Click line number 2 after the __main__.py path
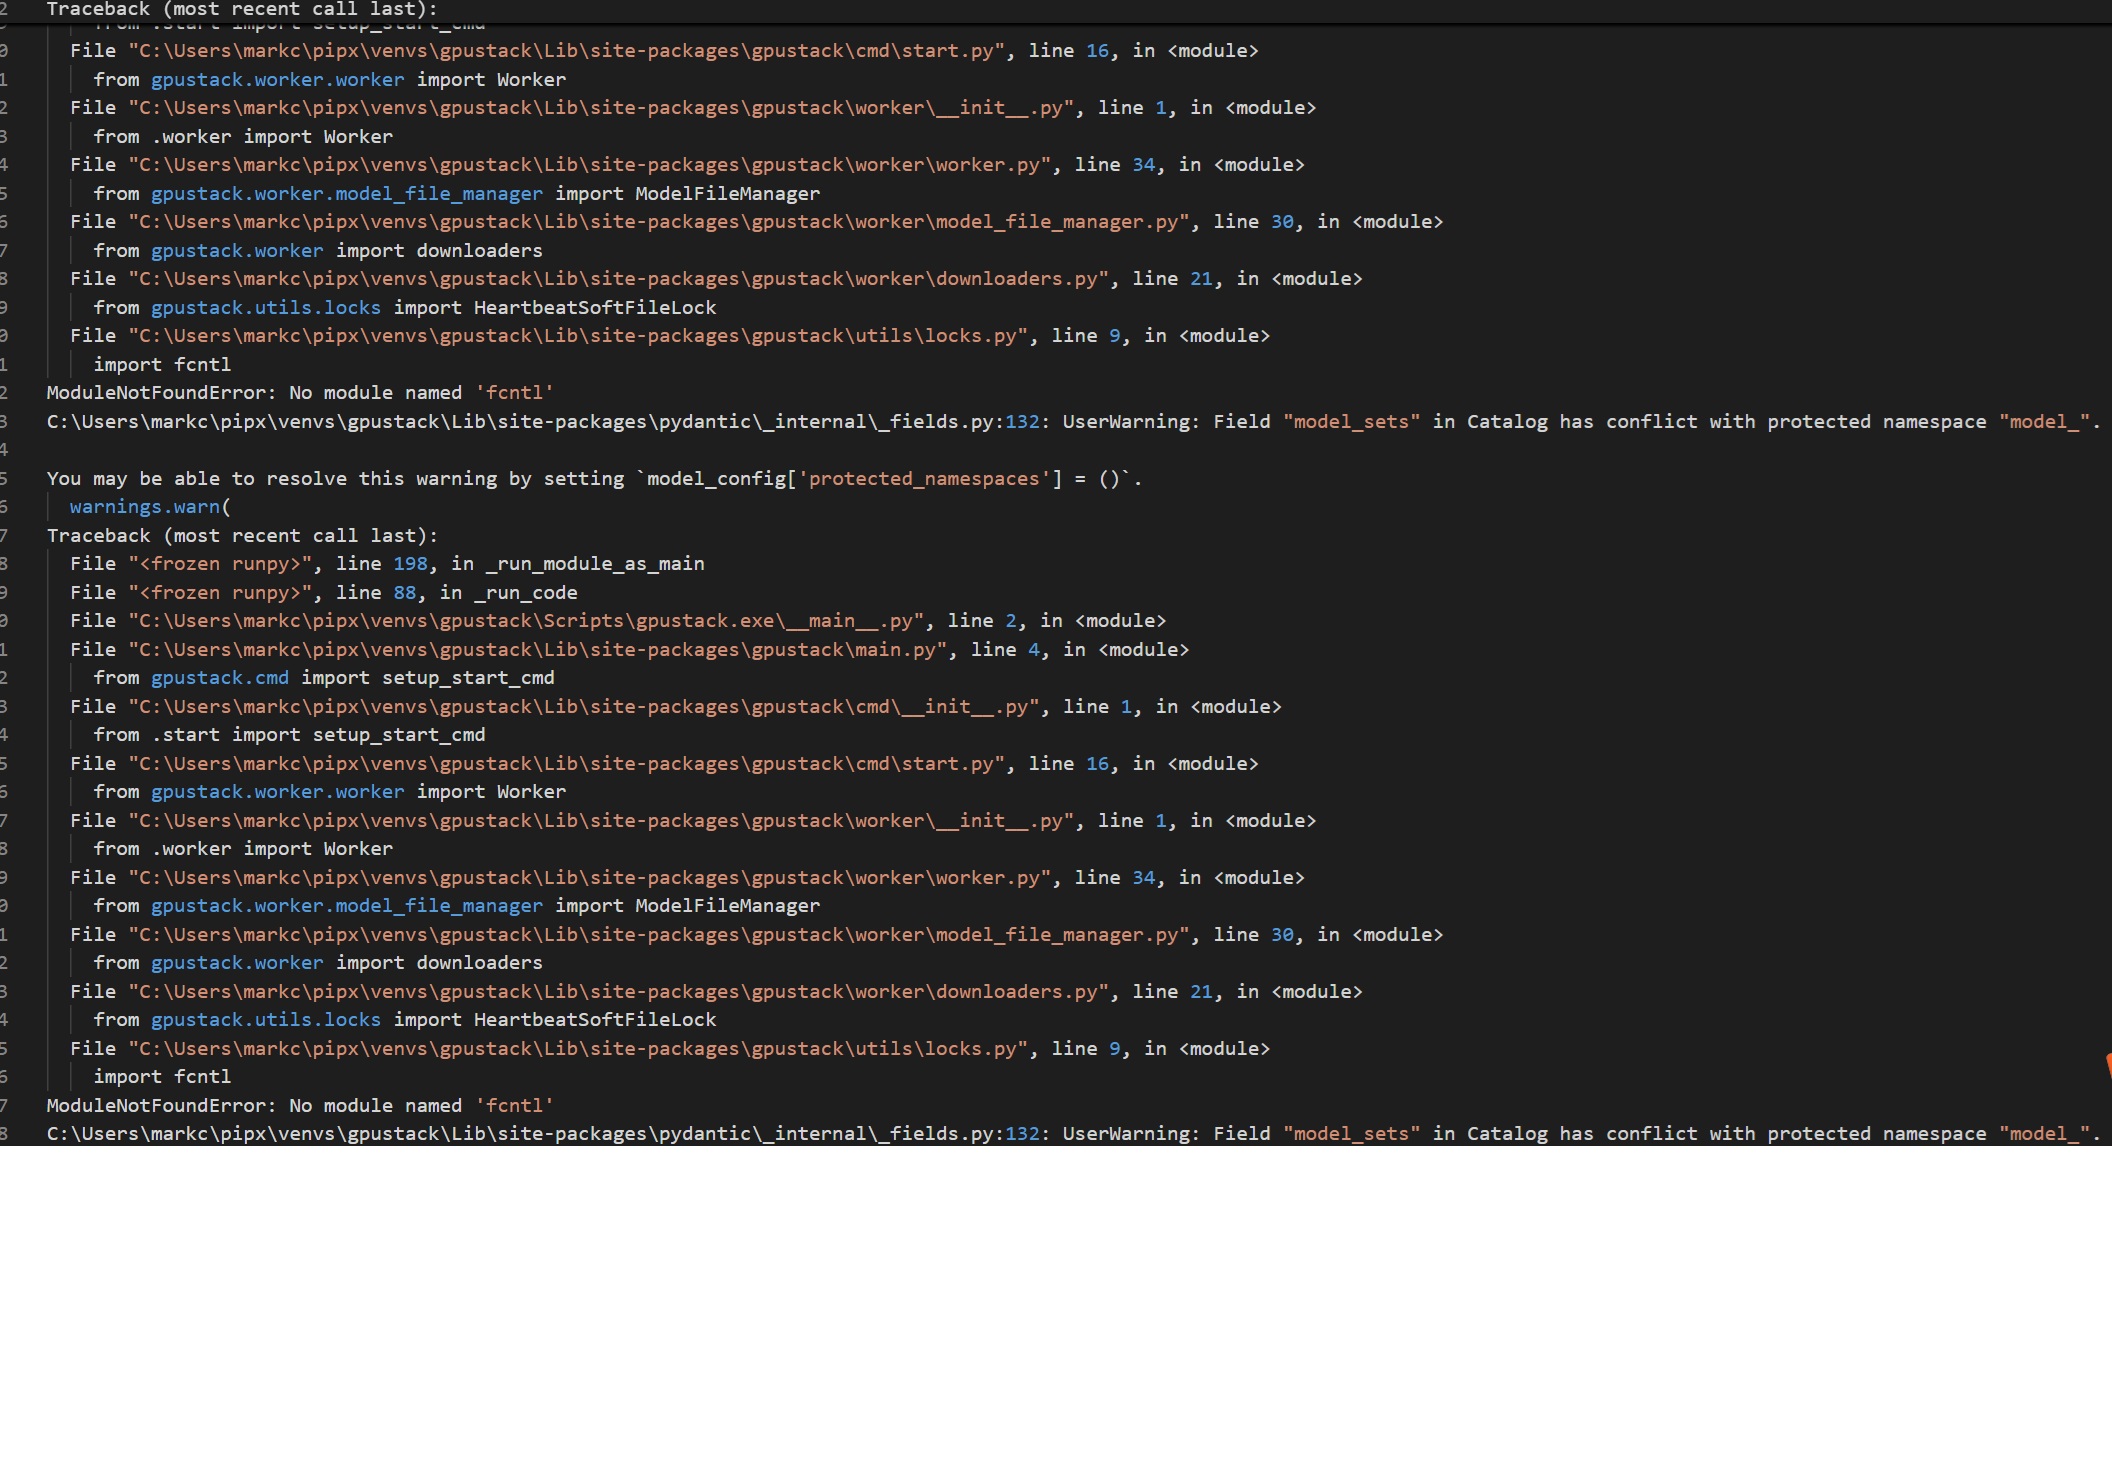Screen dimensions: 2112x1480 (1010, 621)
